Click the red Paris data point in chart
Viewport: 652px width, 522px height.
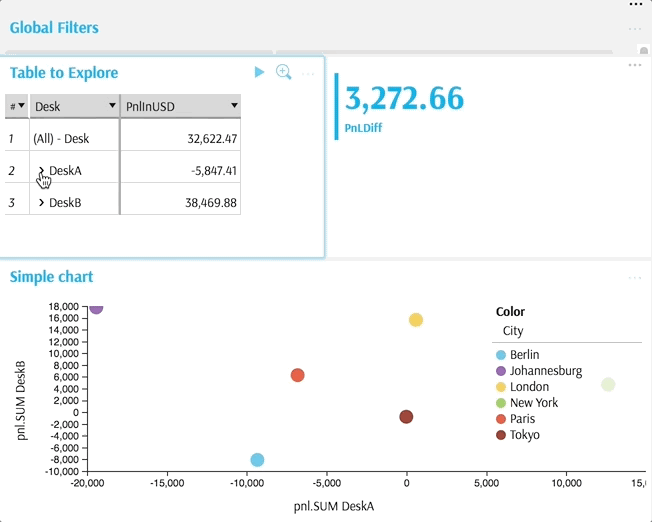(298, 375)
